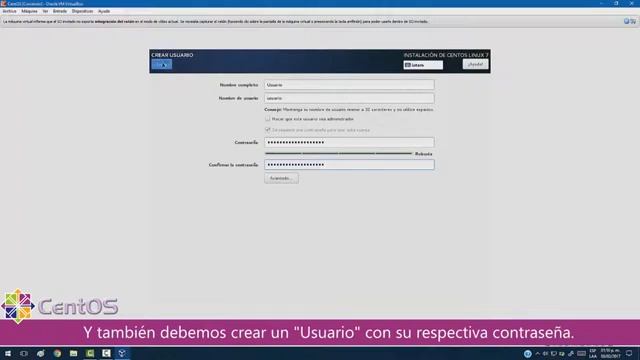Screen dimensions: 640x360
Task: Dismiss the mouse integration notice icon
Action: pos(627,21)
